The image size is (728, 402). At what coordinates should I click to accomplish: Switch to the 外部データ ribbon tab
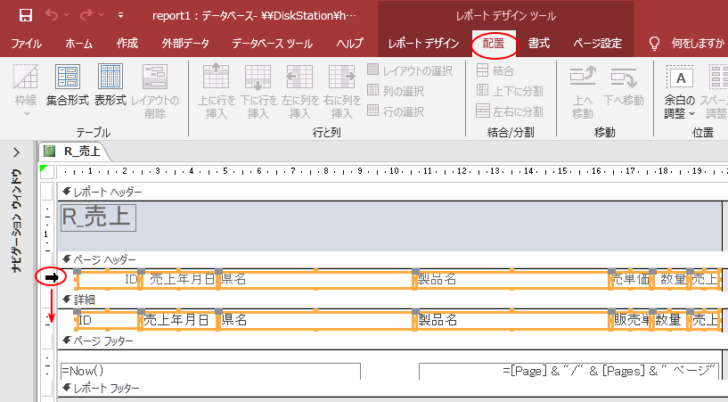[x=186, y=44]
